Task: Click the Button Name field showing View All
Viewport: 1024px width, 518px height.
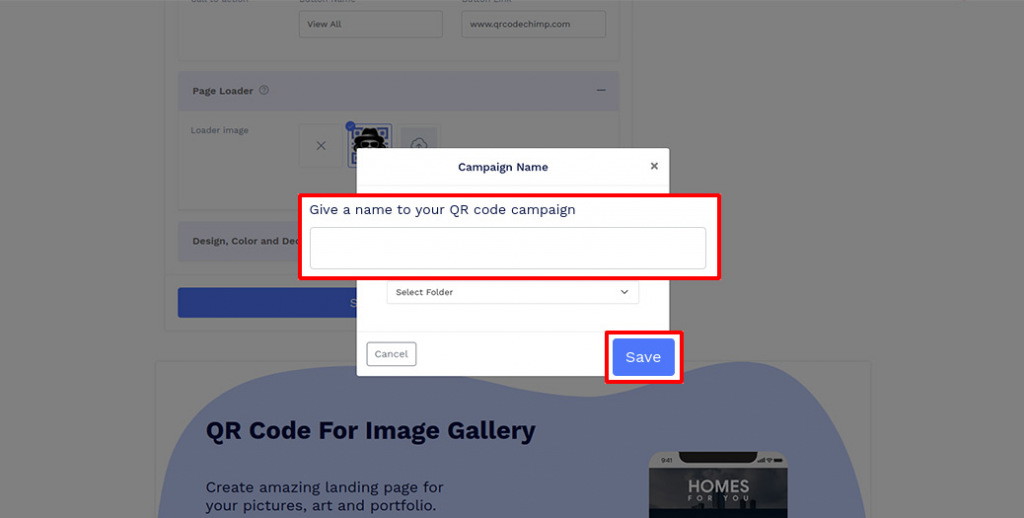Action: point(370,24)
